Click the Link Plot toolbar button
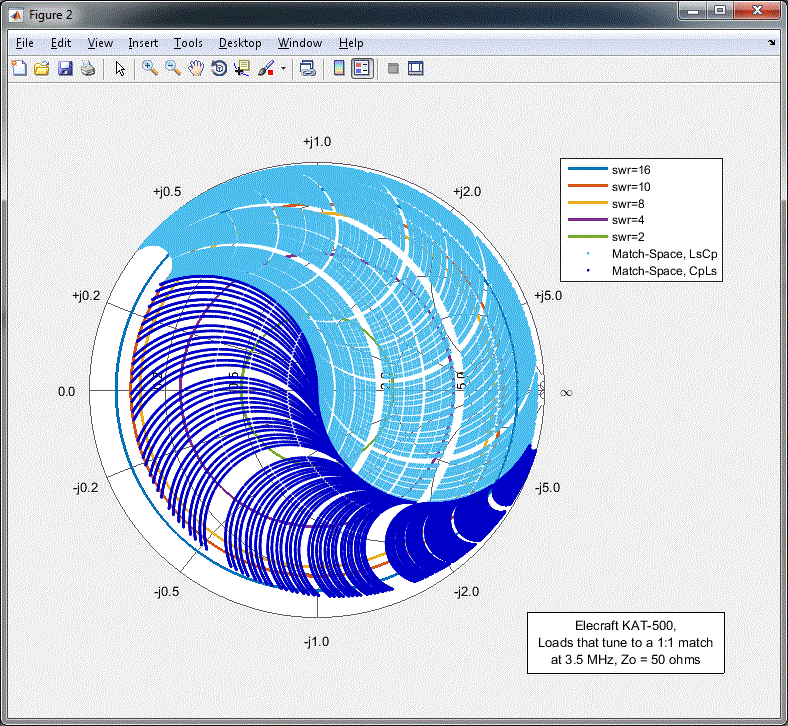The width and height of the screenshot is (788, 726). (308, 69)
